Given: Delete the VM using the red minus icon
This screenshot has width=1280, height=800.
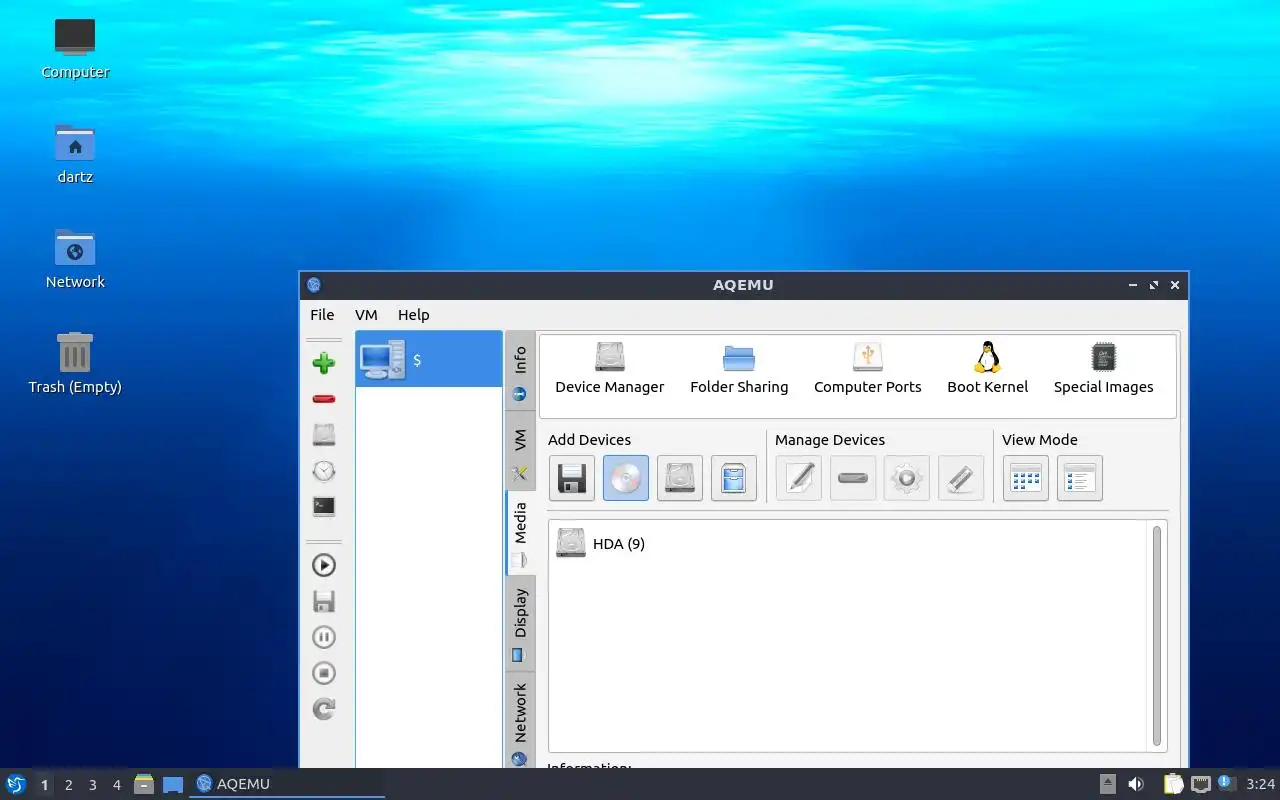Looking at the screenshot, I should 323,399.
